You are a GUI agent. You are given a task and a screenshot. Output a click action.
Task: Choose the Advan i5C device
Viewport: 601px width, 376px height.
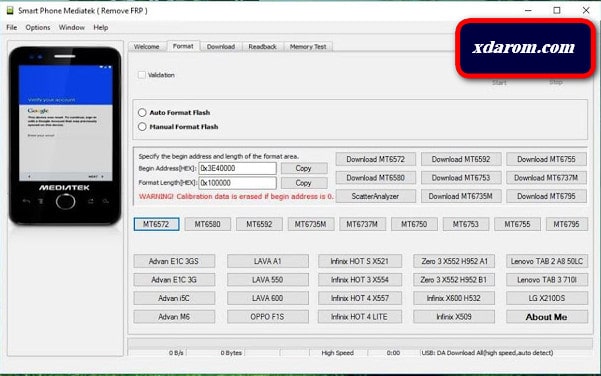point(174,298)
